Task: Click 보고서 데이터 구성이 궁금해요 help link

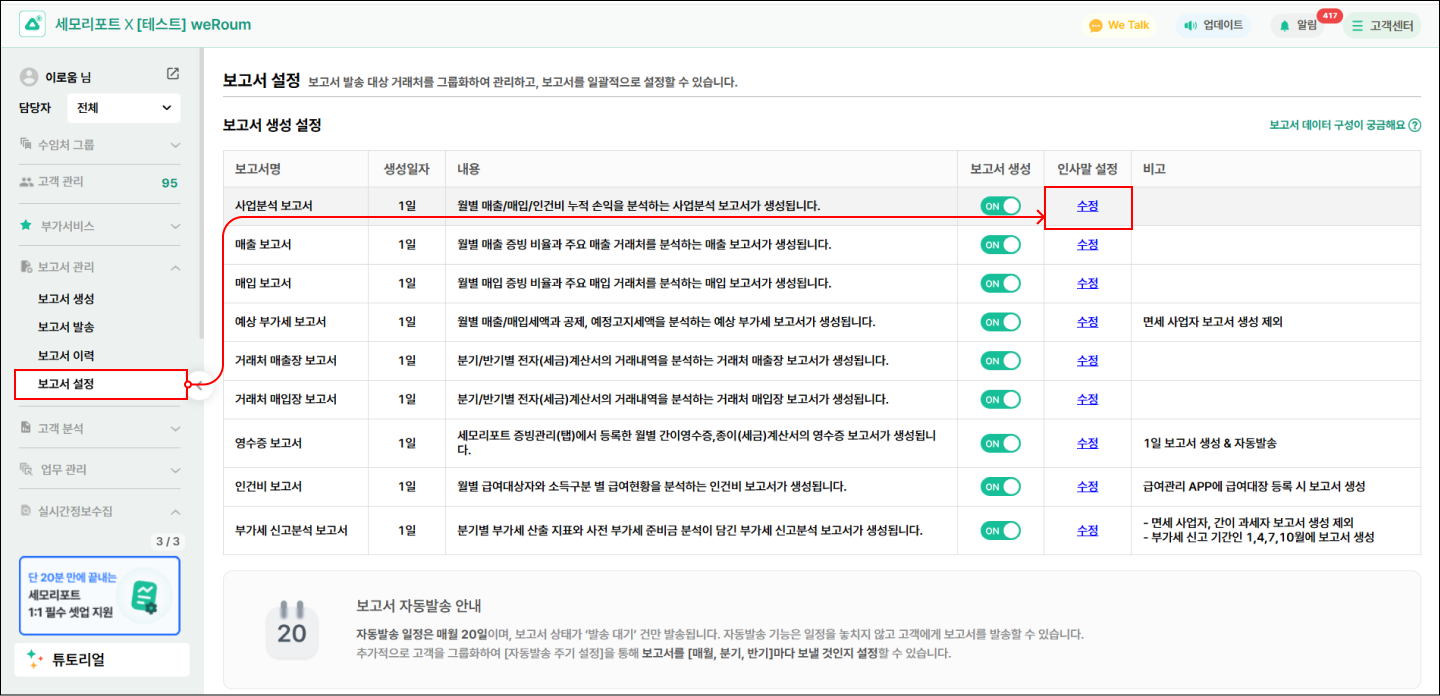Action: 1344,125
